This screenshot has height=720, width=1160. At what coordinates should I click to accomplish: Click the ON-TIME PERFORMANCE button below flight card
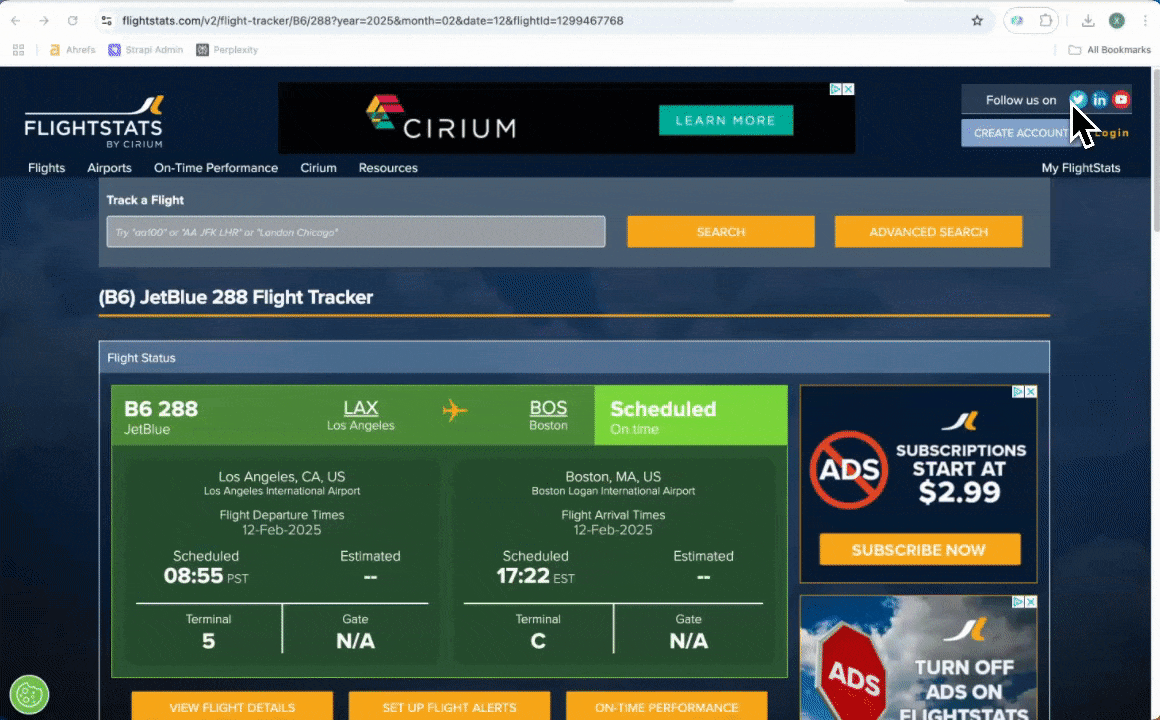(667, 707)
